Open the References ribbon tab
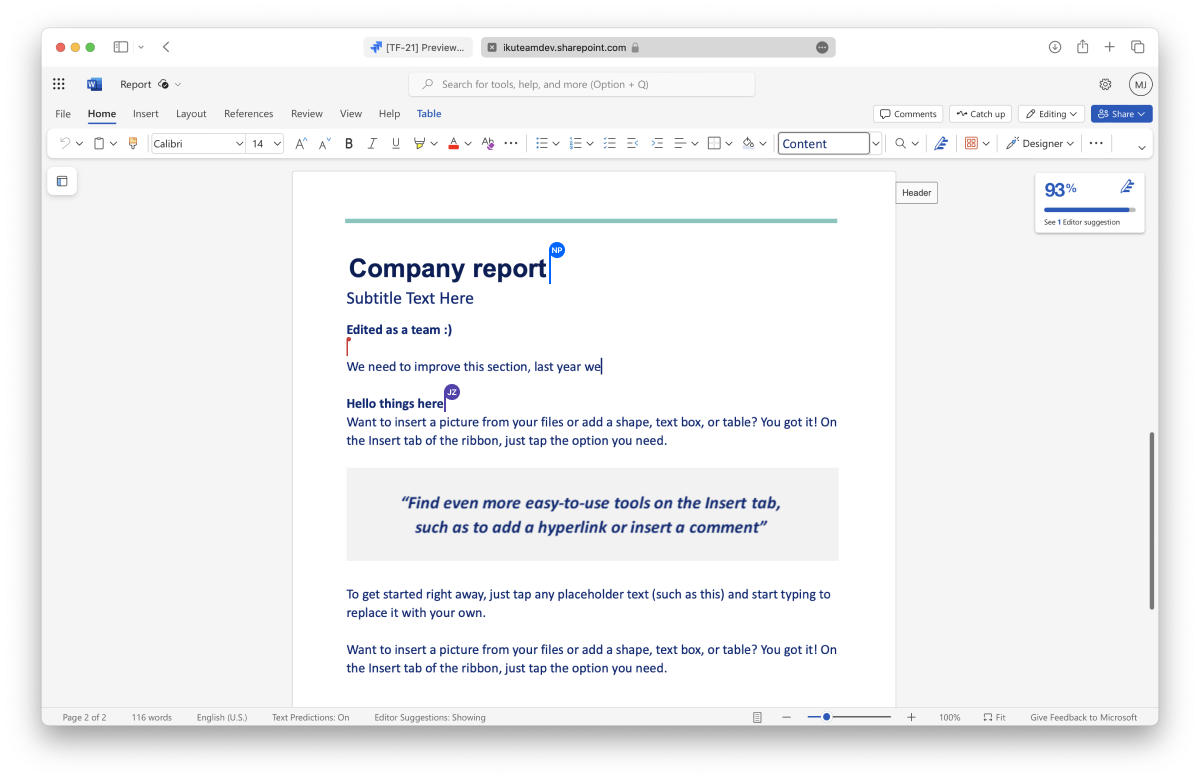 (x=248, y=114)
